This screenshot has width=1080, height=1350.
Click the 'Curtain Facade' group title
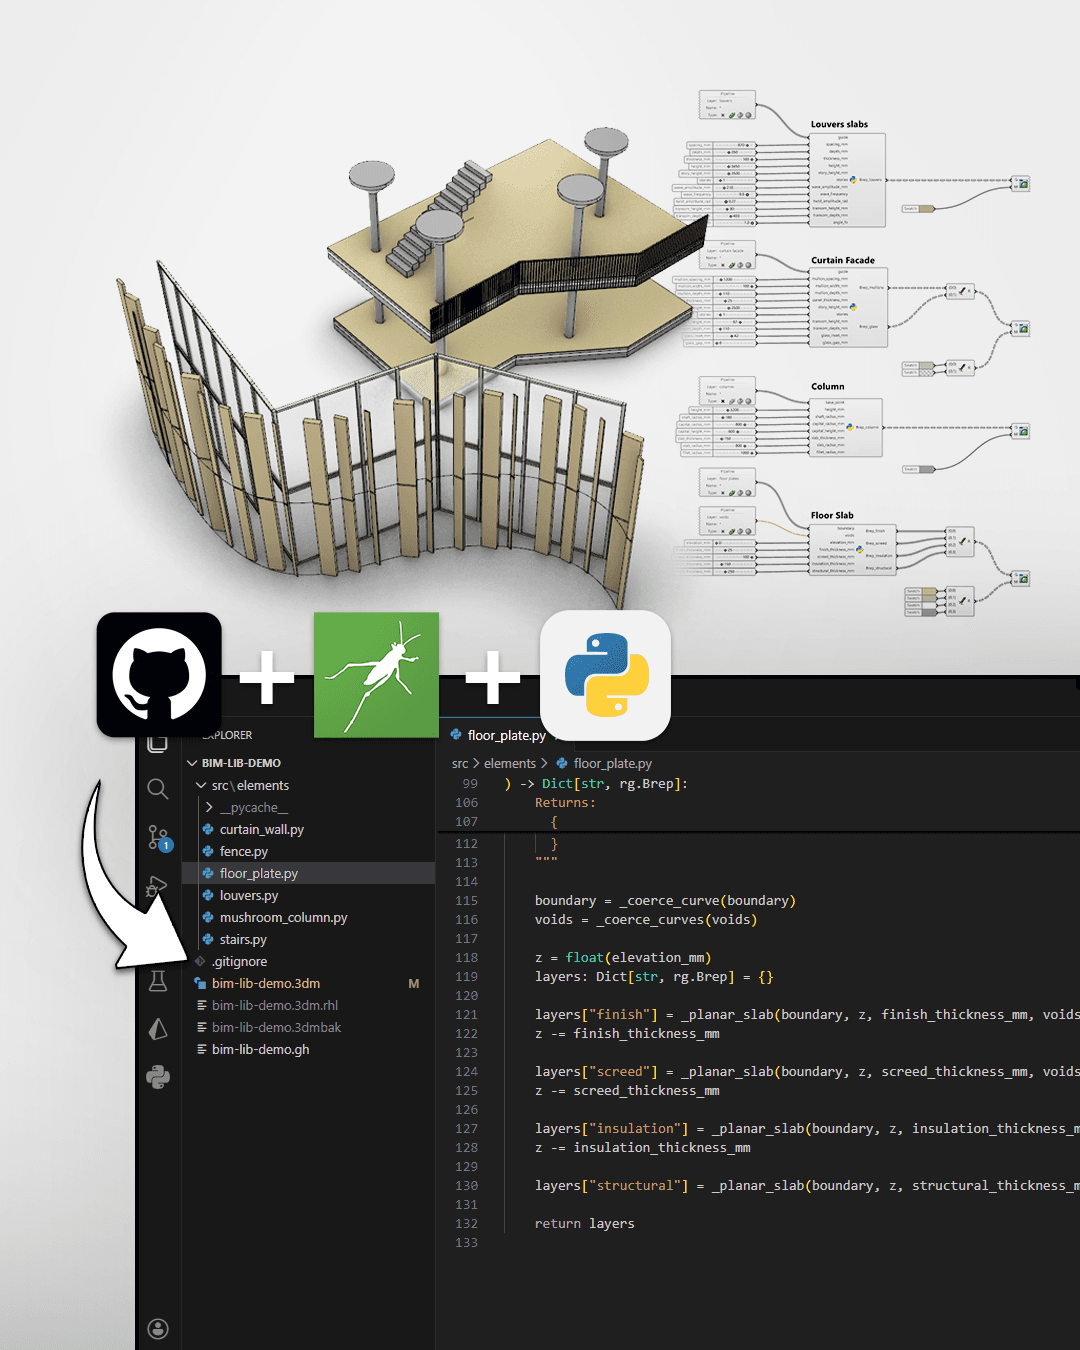coord(843,260)
